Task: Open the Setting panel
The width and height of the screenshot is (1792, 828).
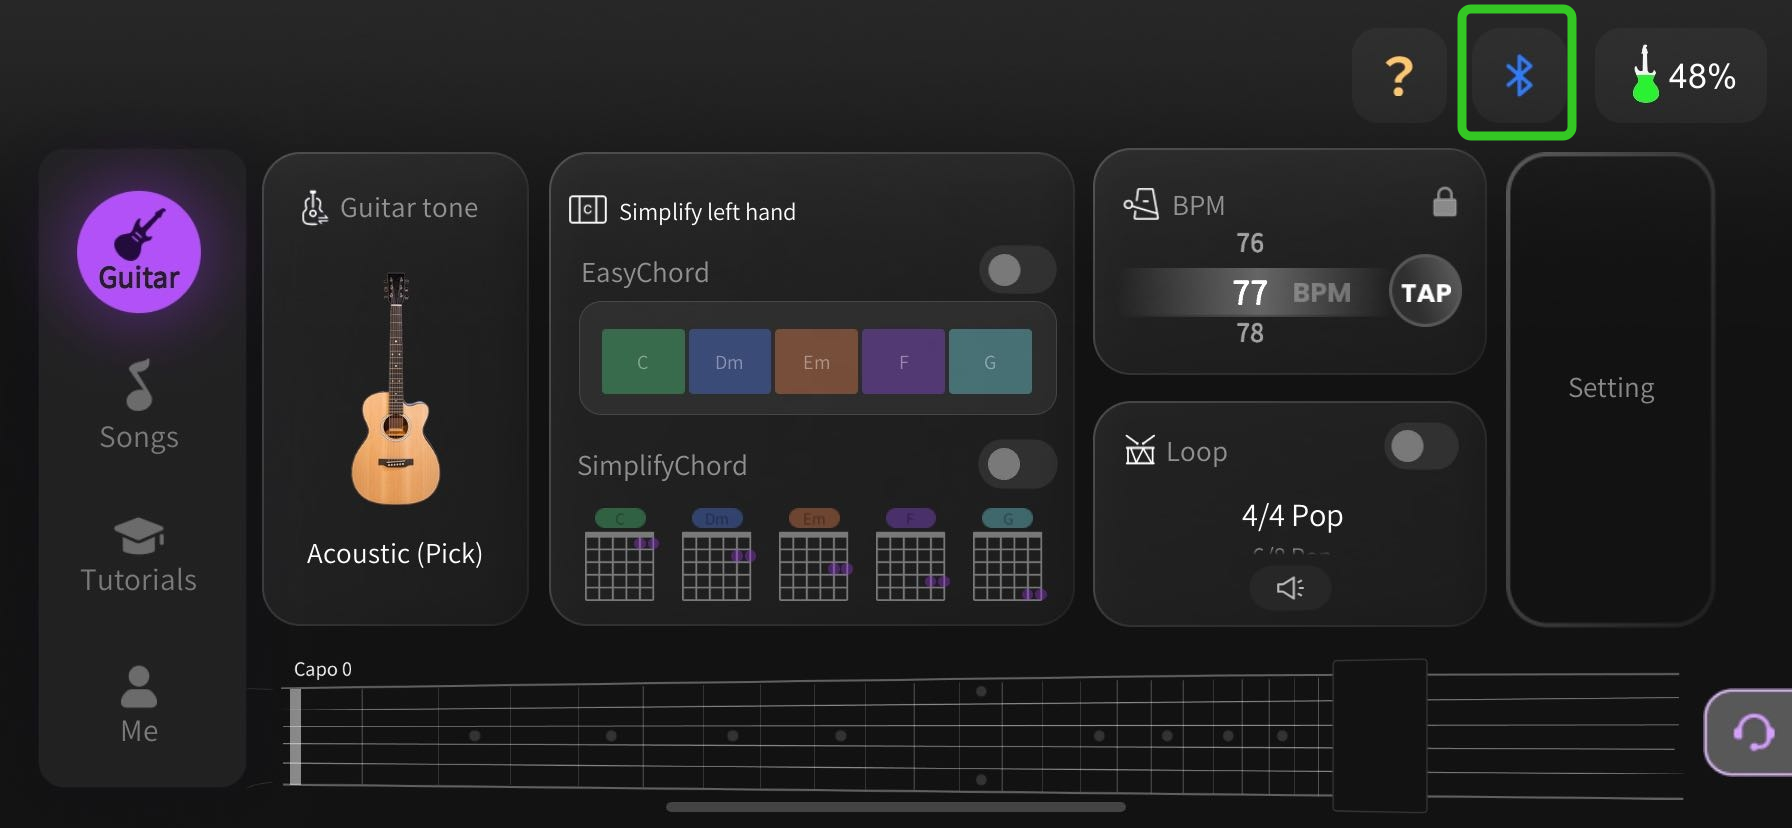Action: coord(1611,388)
